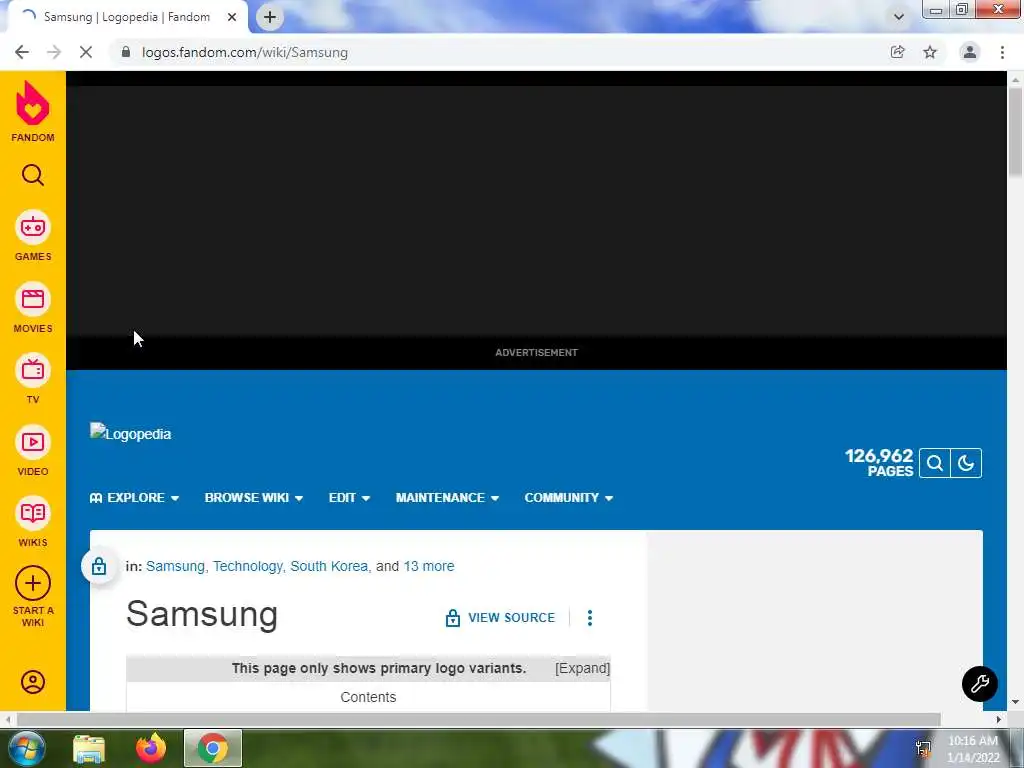1024x768 pixels.
Task: Open Firefox from the taskbar
Action: 151,748
